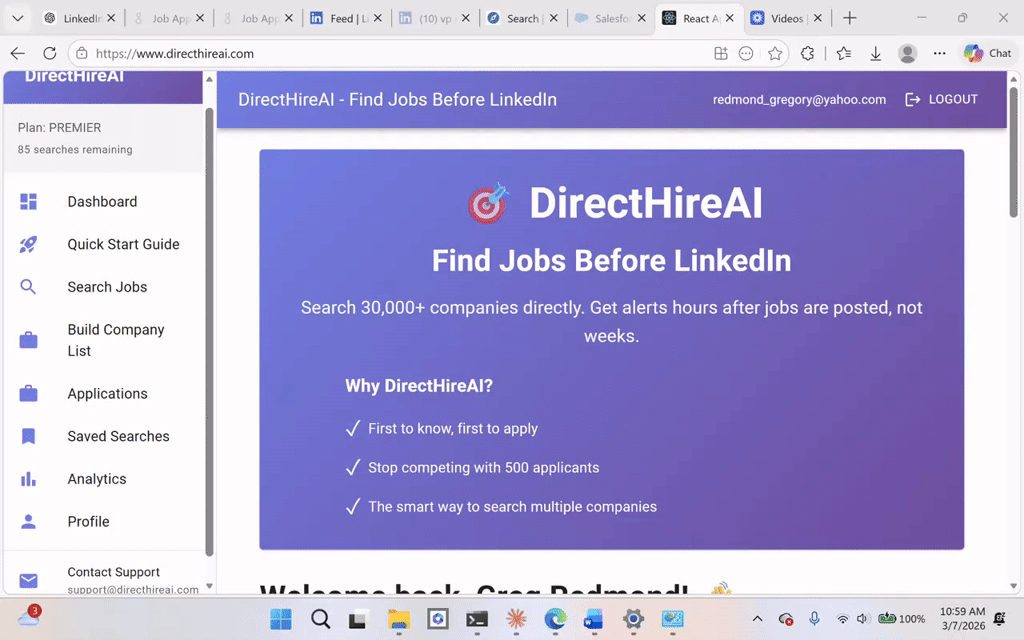Open Build Company List in sidebar
Screen dimensions: 1024x640
coord(116,340)
